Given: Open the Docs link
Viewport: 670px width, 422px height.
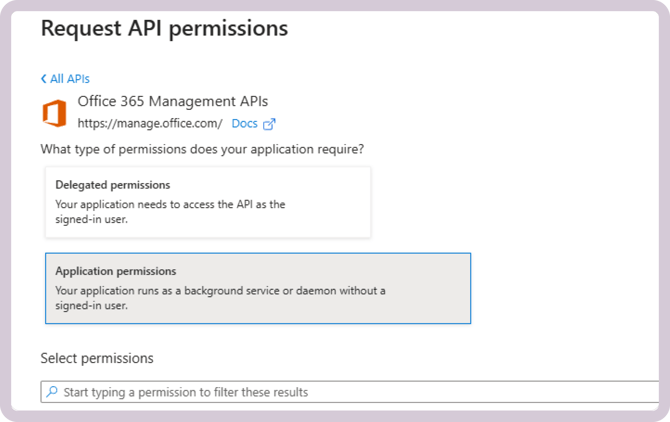Looking at the screenshot, I should [x=244, y=123].
